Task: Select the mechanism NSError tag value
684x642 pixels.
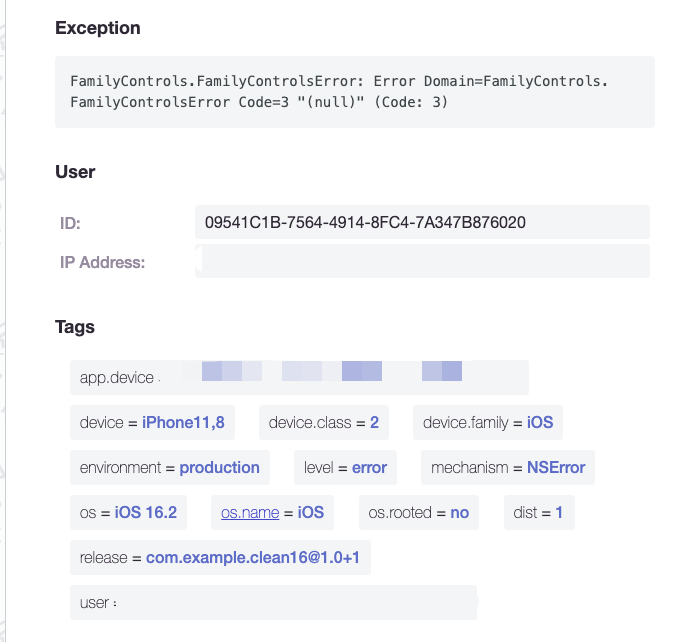Action: point(556,468)
